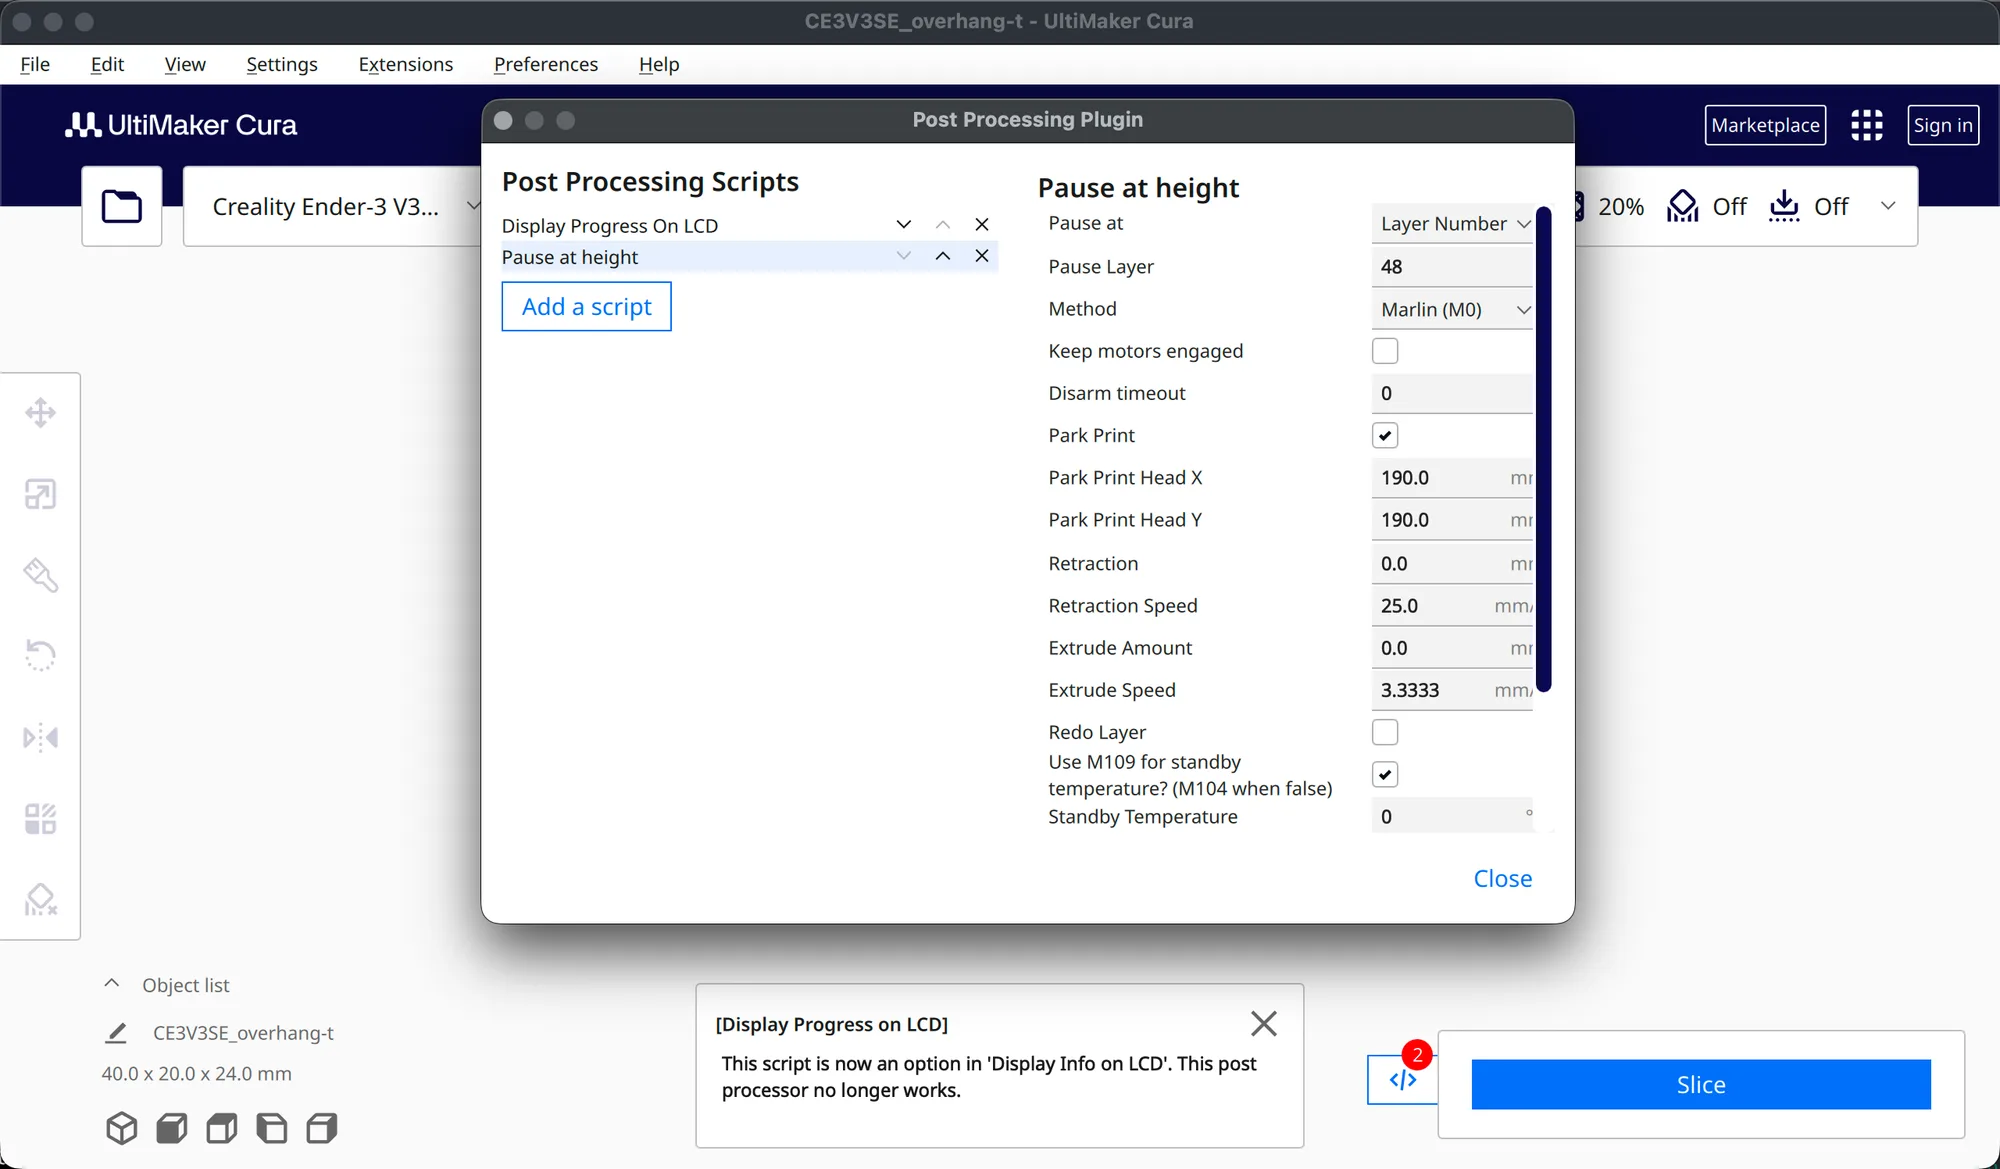Image resolution: width=2000 pixels, height=1169 pixels.
Task: Select CE3V3SE_overhang-t in object list
Action: point(243,1033)
